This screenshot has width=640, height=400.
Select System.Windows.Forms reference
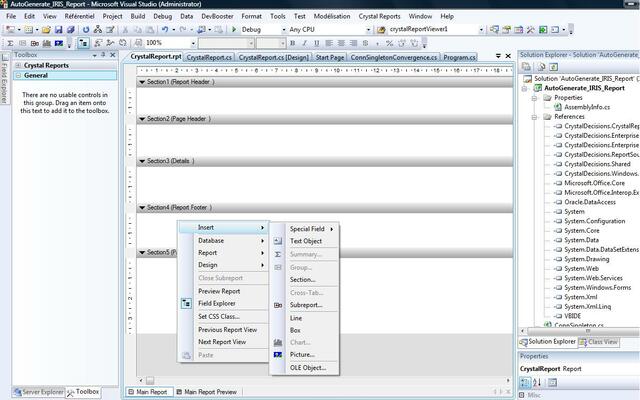click(598, 288)
